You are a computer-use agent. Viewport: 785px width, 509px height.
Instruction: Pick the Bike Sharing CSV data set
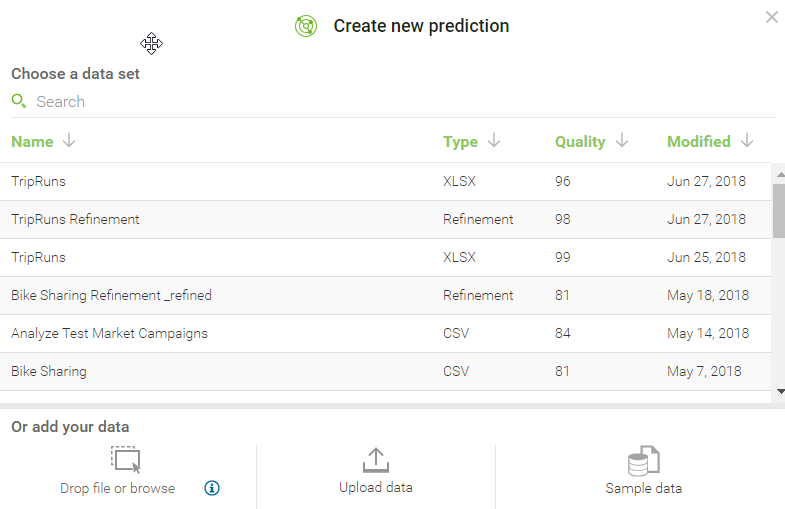pyautogui.click(x=49, y=371)
